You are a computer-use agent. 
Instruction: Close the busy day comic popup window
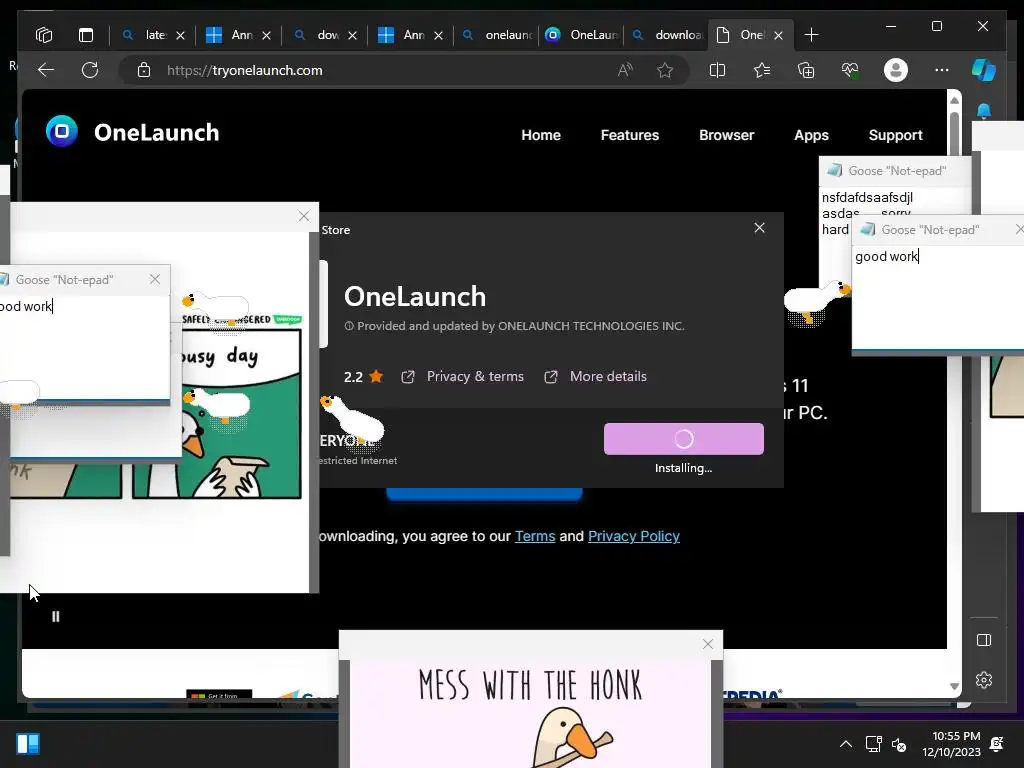304,216
